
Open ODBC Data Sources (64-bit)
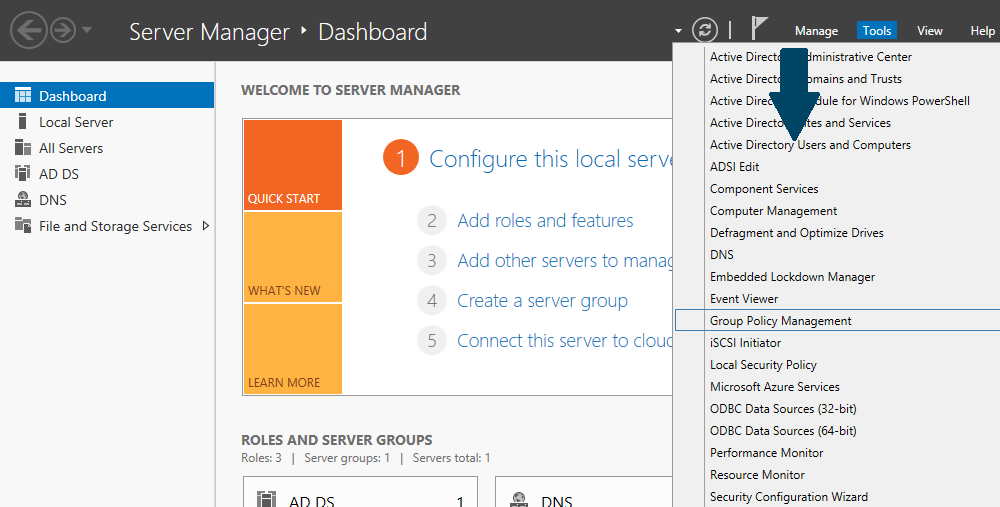783,430
